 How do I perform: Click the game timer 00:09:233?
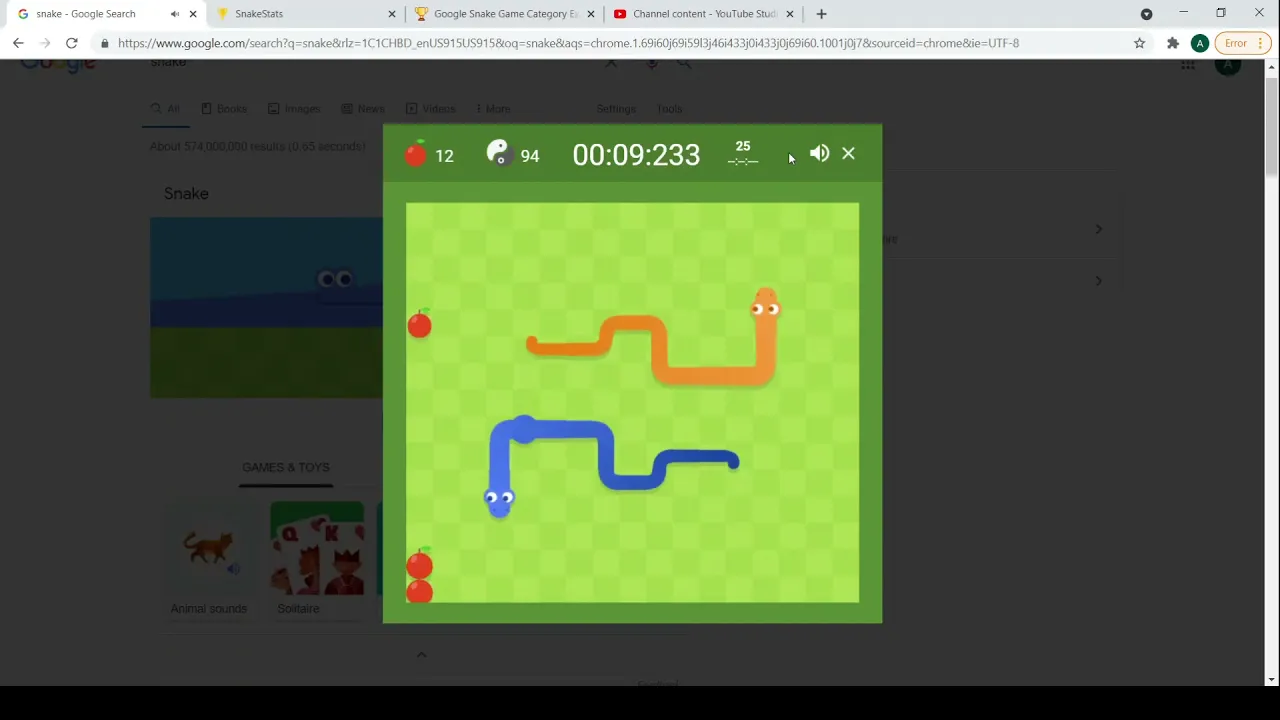point(636,155)
